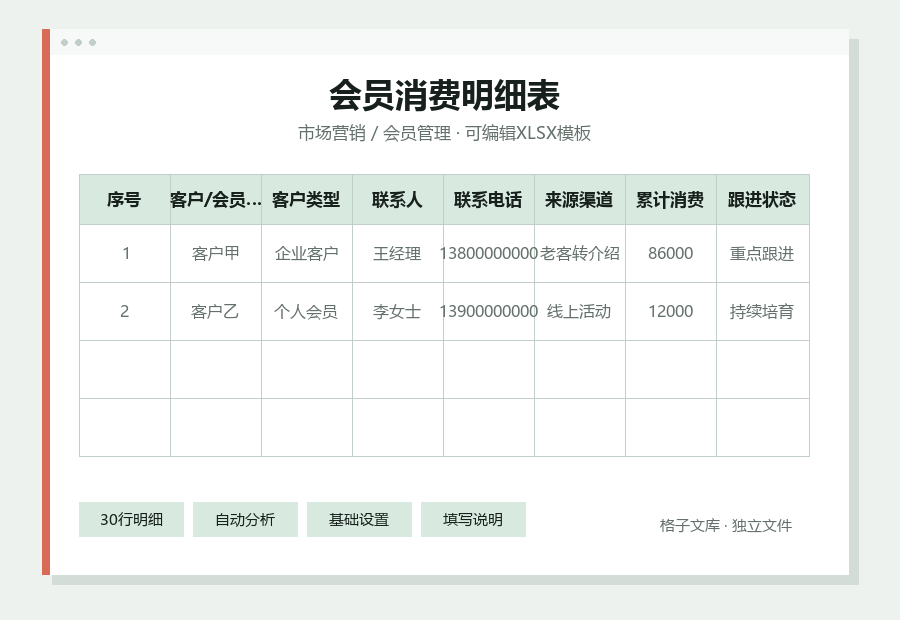This screenshot has width=900, height=620.
Task: Click the 来源渠道 column header
Action: click(x=580, y=200)
